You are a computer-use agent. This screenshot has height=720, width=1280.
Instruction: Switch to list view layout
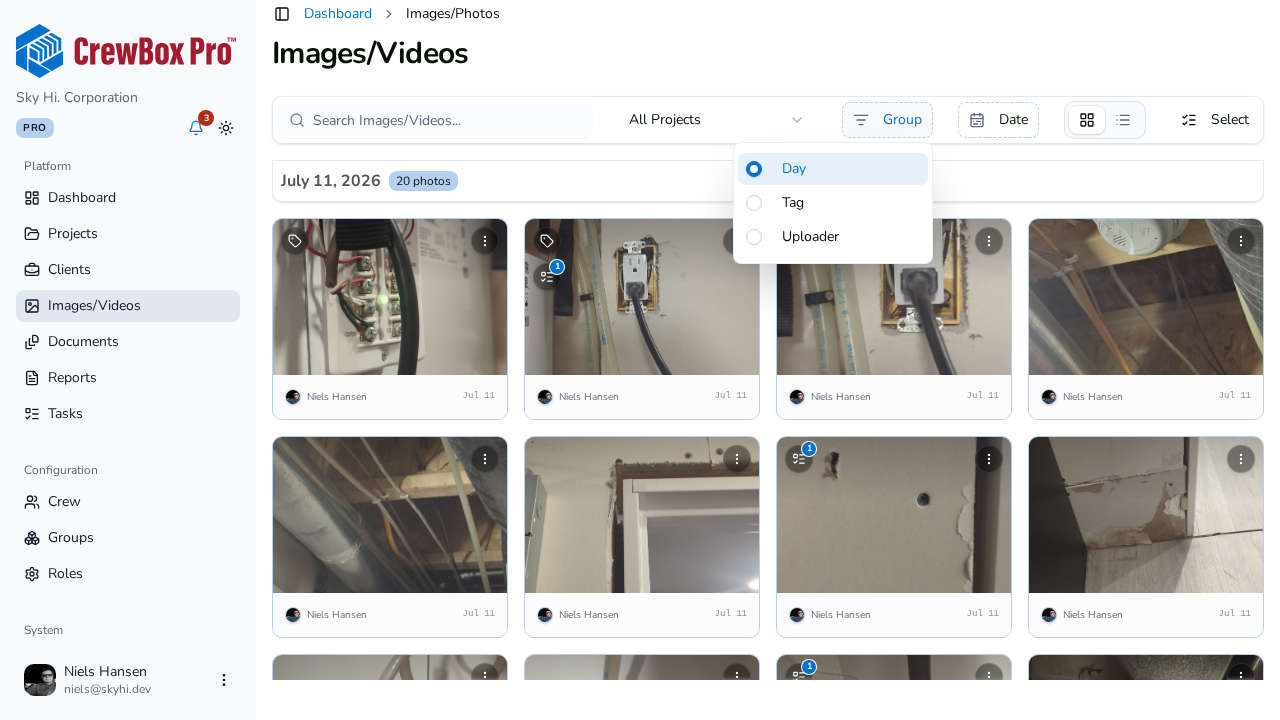tap(1123, 120)
